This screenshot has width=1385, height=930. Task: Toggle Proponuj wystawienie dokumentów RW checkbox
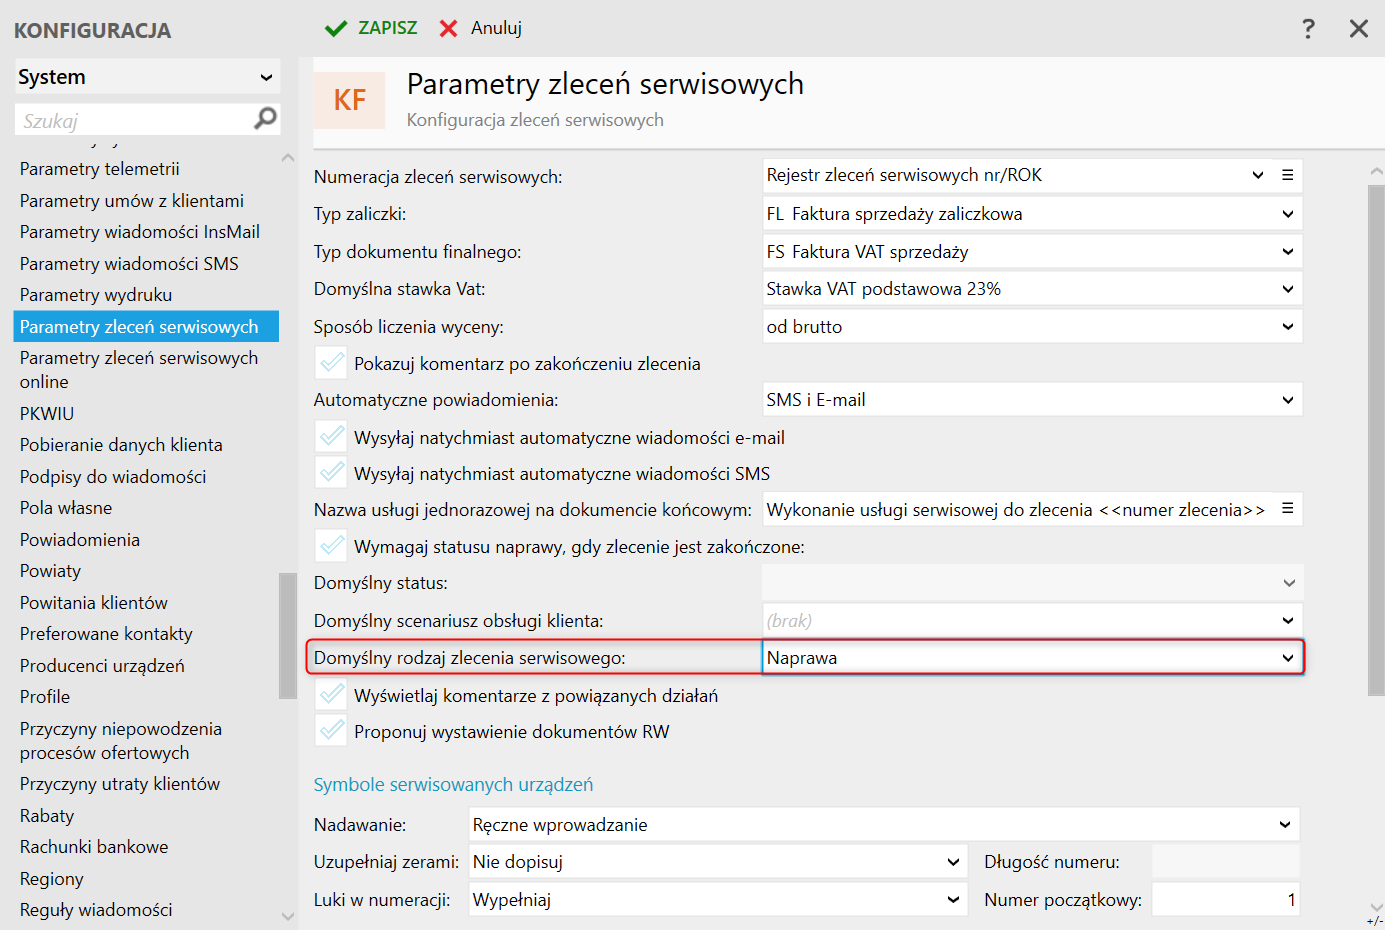[x=331, y=731]
